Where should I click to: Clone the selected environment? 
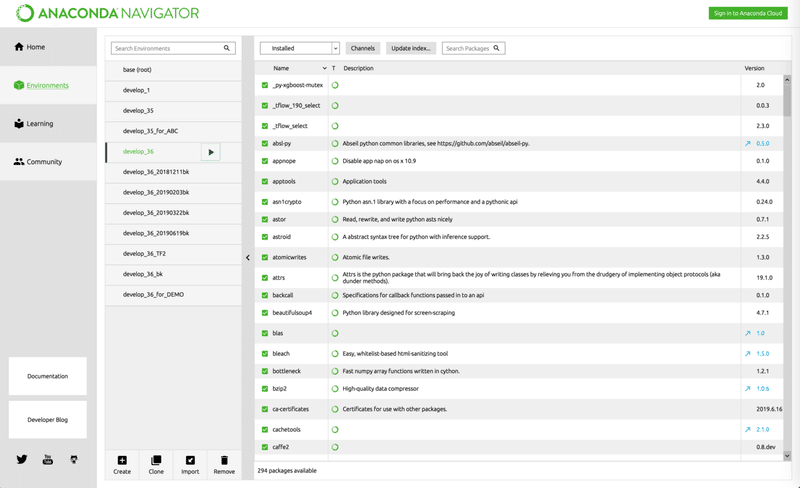pos(156,465)
